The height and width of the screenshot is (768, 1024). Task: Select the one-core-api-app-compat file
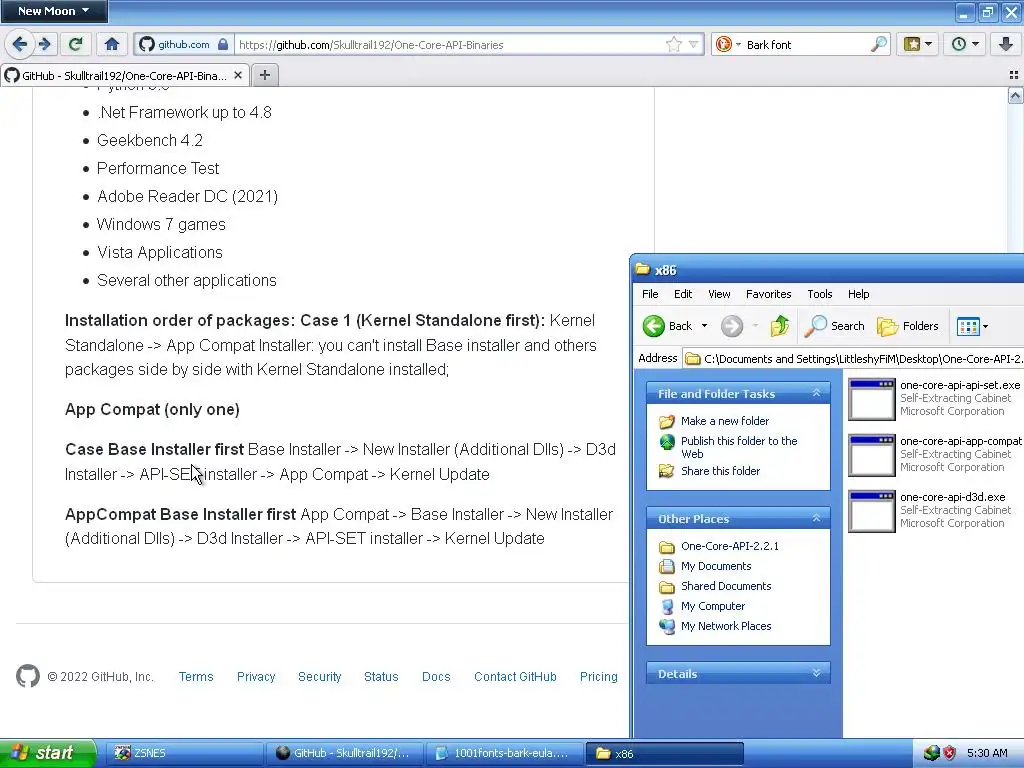pos(935,455)
